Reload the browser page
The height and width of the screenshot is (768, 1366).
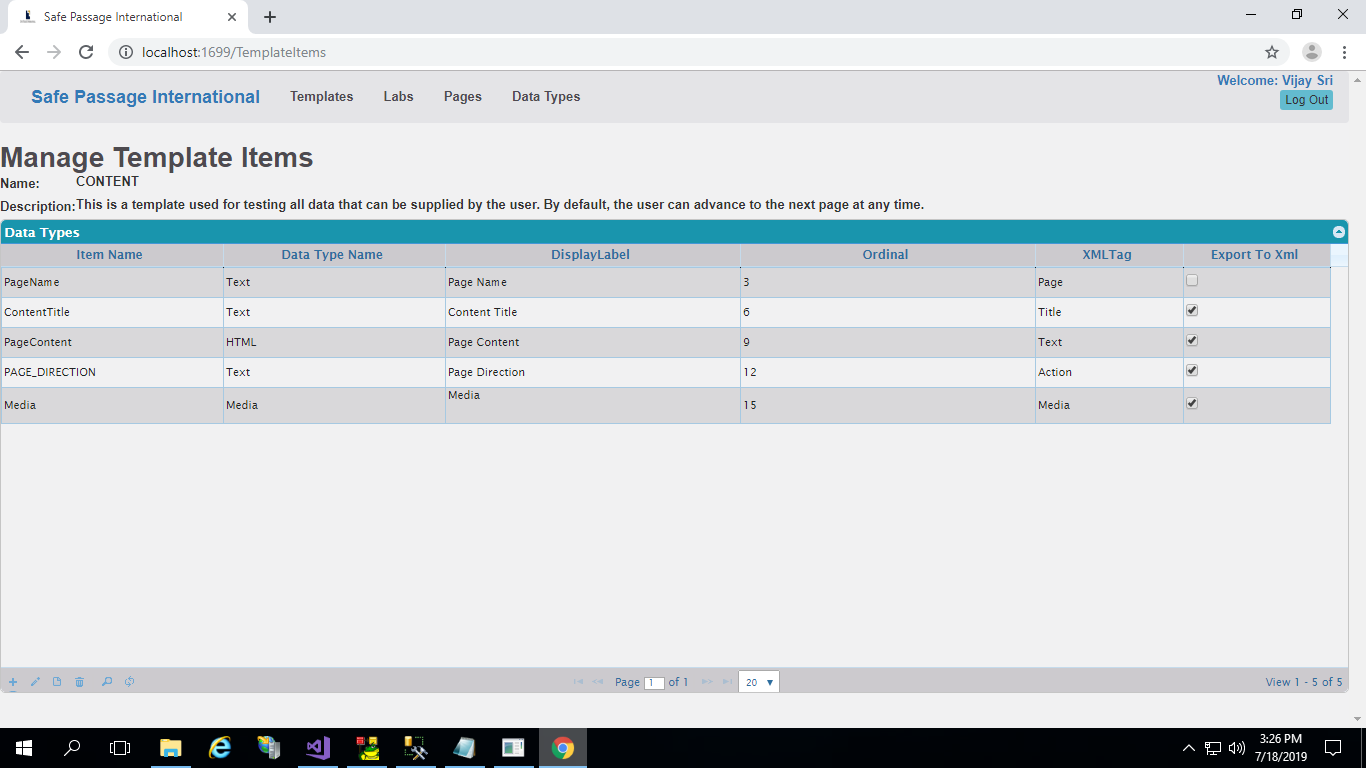(x=86, y=52)
